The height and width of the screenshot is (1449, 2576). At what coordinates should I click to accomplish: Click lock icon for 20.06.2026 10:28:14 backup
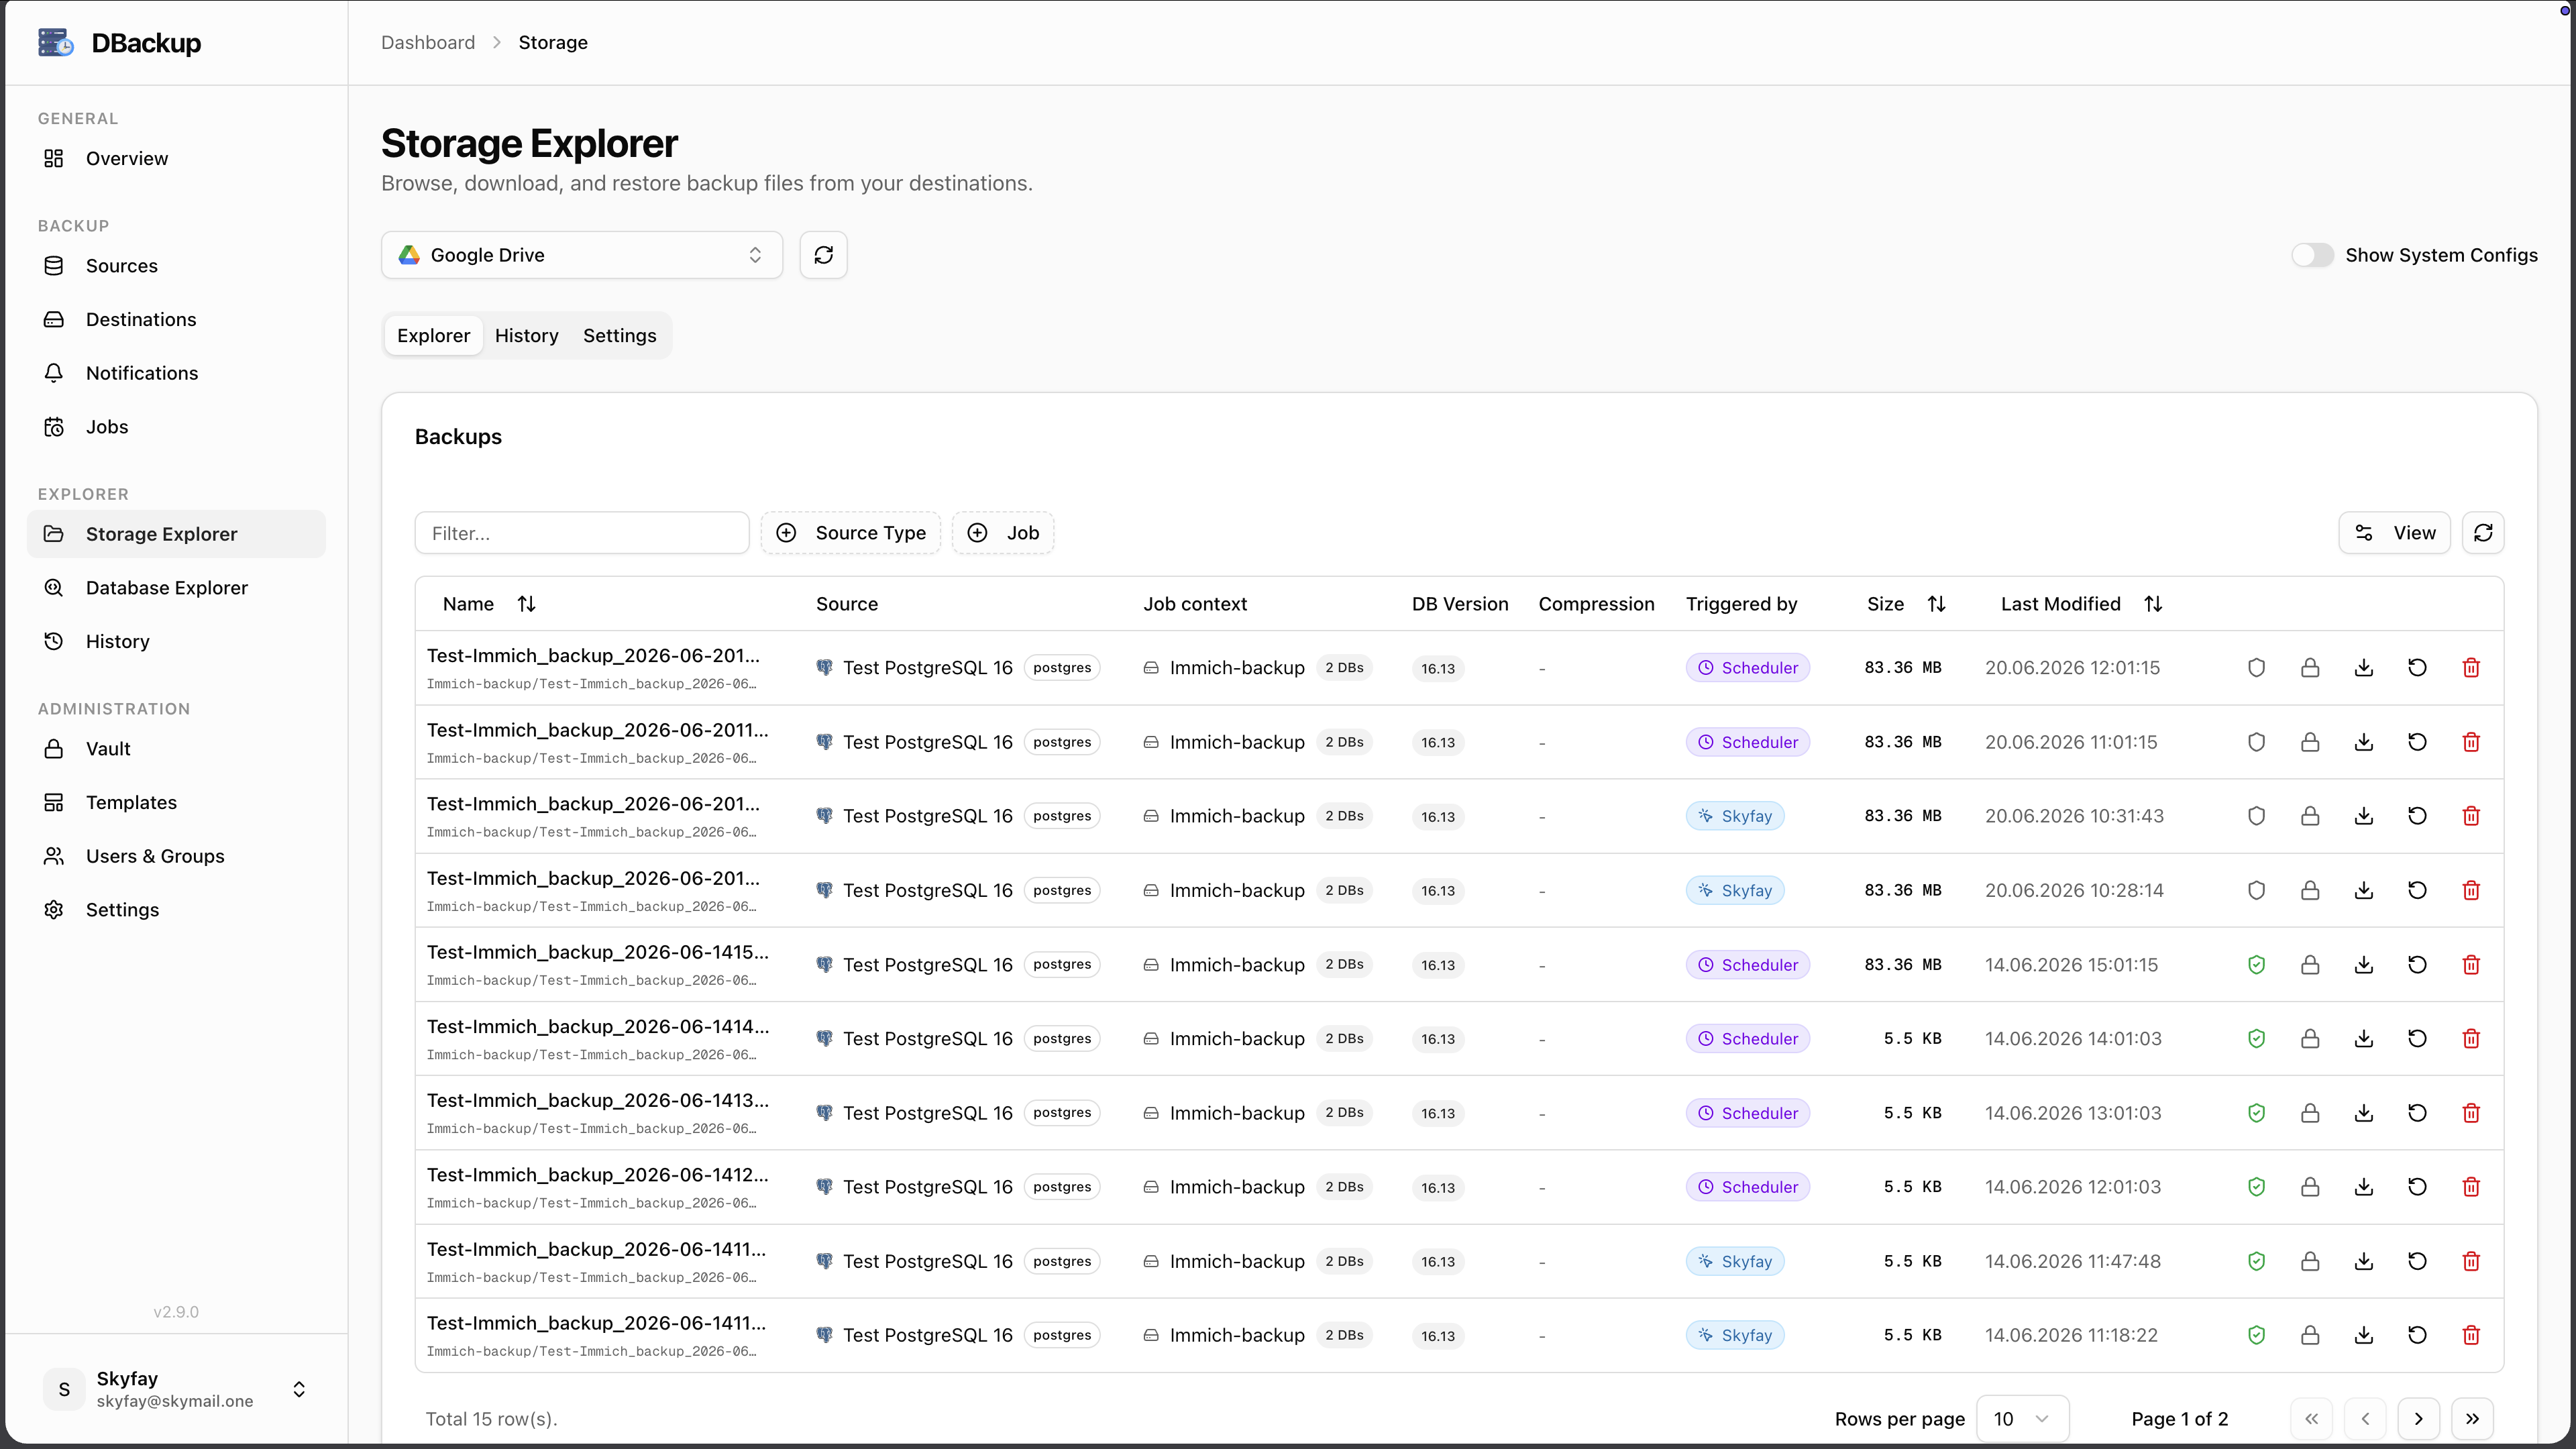[2310, 890]
